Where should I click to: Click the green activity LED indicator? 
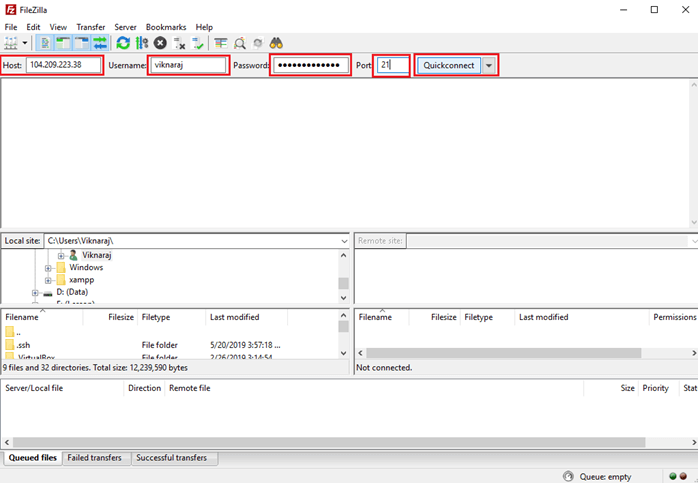click(x=673, y=476)
